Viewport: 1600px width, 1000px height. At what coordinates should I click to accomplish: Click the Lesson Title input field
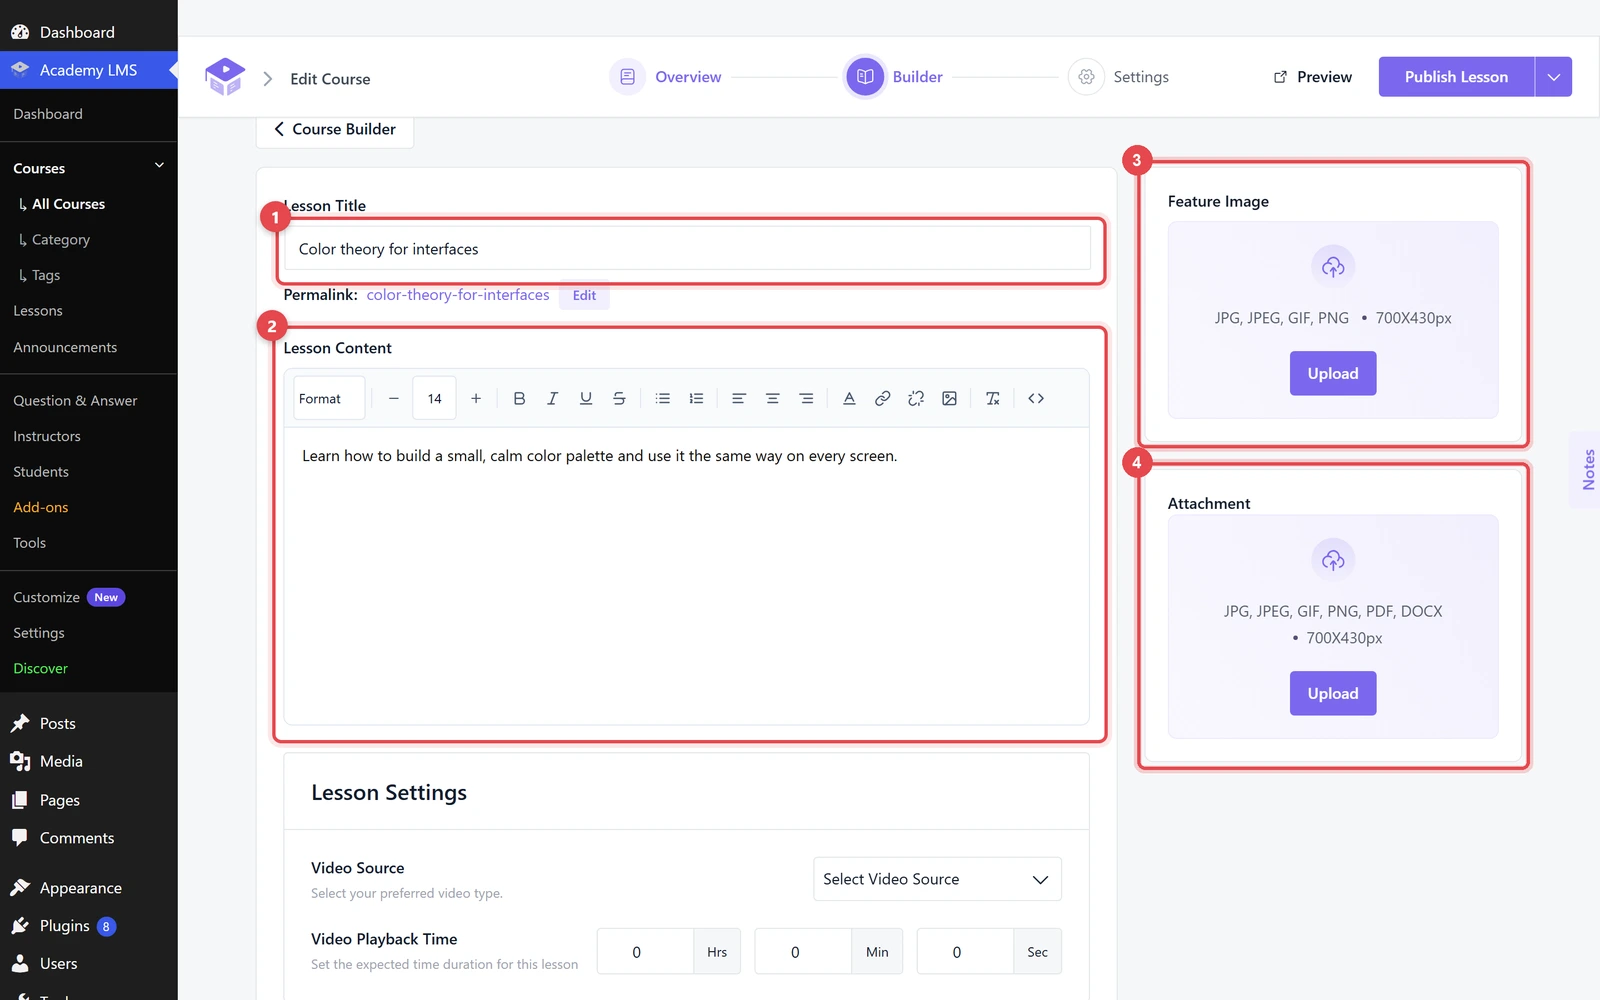[687, 249]
